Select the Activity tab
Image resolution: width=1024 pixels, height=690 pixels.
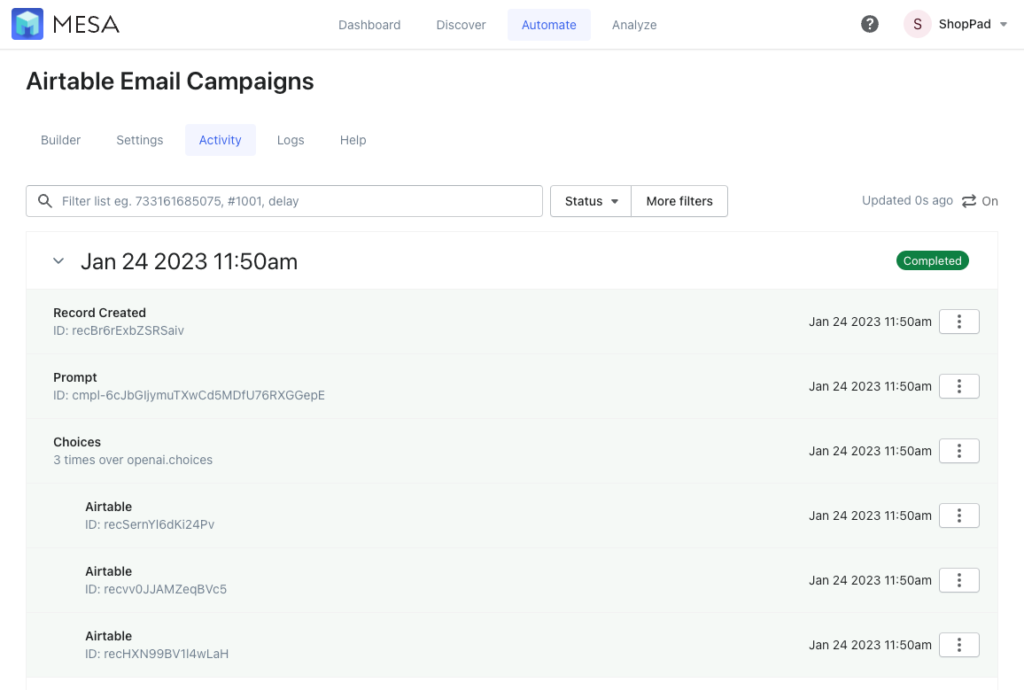coord(220,140)
